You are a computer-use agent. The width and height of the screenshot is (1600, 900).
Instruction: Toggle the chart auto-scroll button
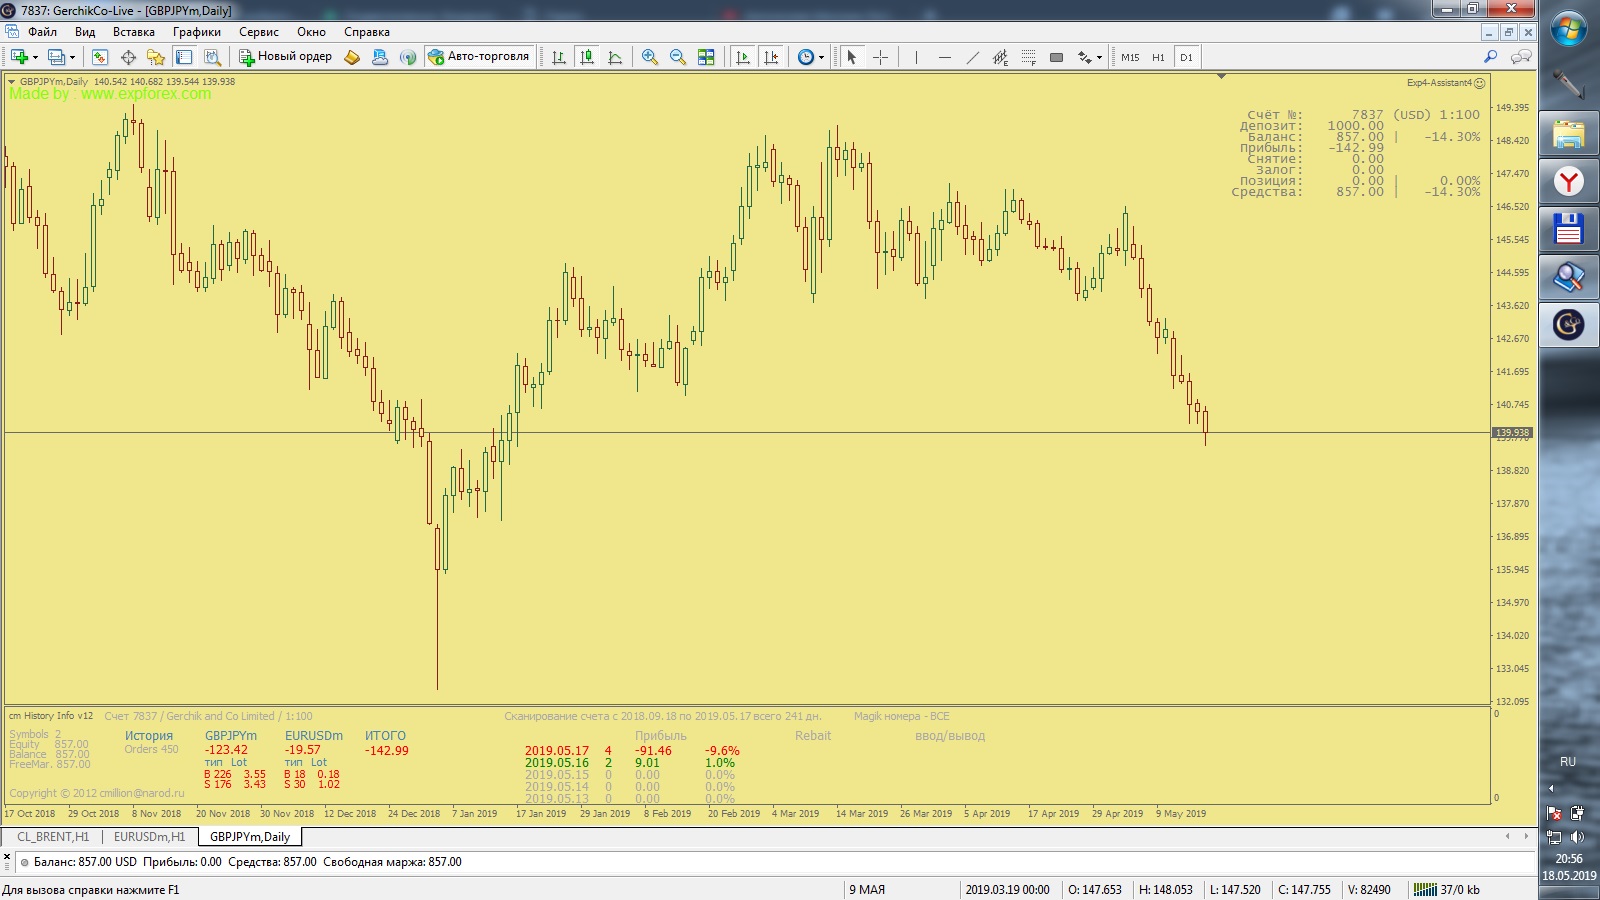[742, 57]
